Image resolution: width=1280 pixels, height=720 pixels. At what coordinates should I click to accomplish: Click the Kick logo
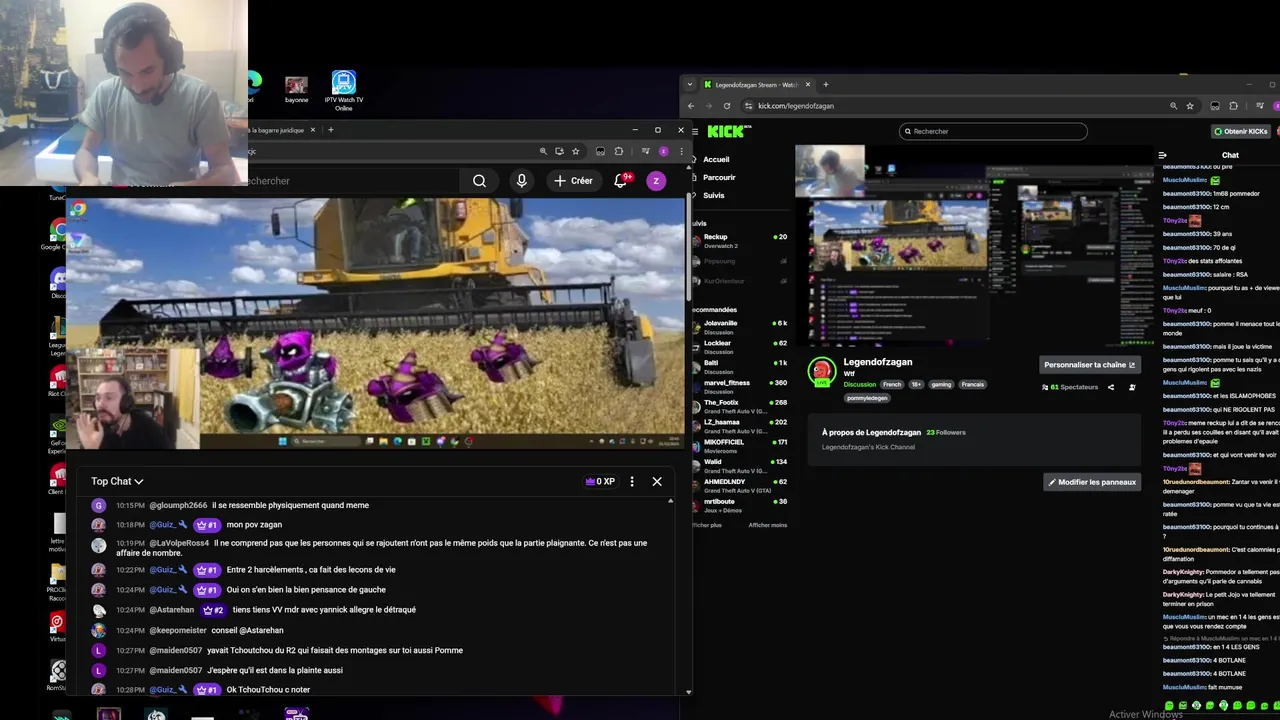727,131
